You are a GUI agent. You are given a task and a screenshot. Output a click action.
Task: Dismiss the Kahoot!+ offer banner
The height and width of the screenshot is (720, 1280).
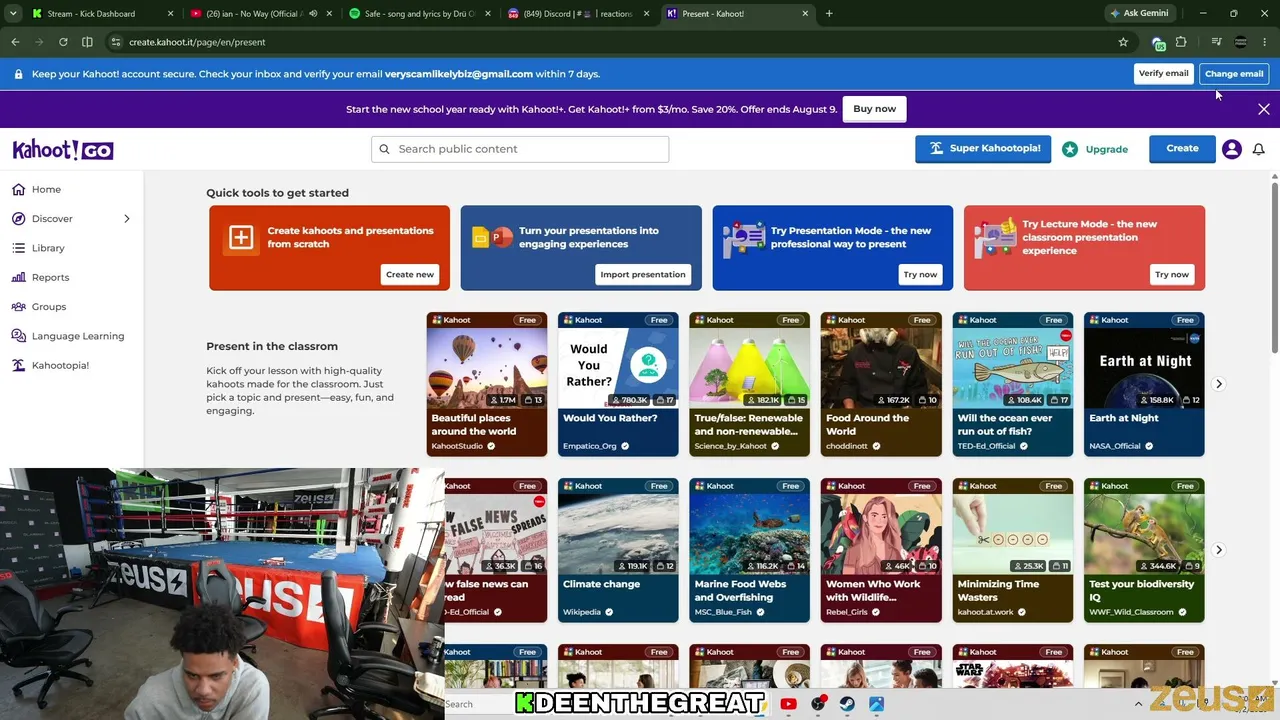coord(1264,109)
